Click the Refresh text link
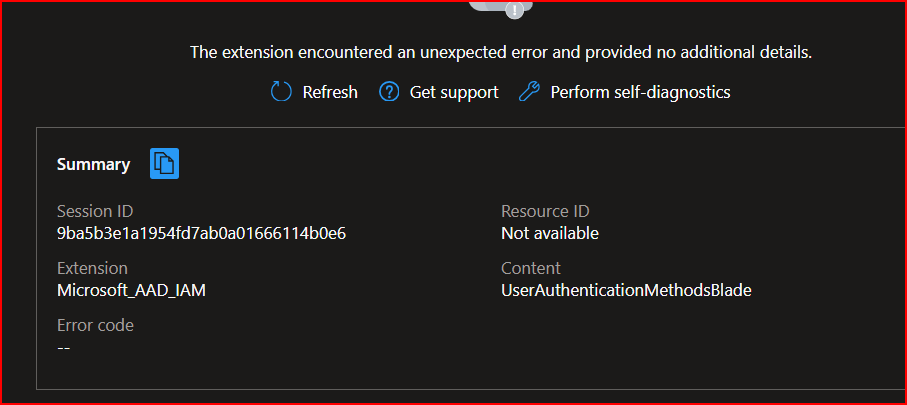 coord(330,93)
